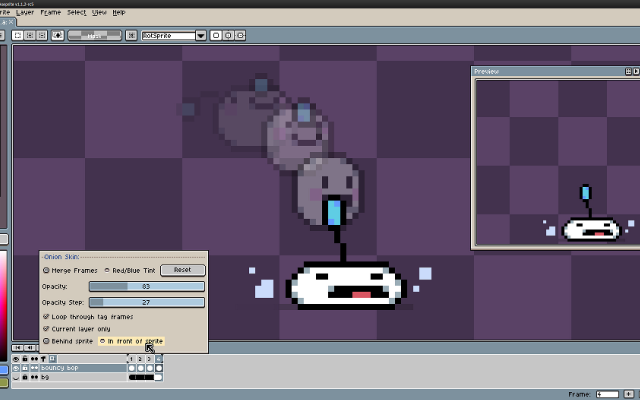Click the olive background color swatch
The image size is (640, 400).
tap(4, 383)
